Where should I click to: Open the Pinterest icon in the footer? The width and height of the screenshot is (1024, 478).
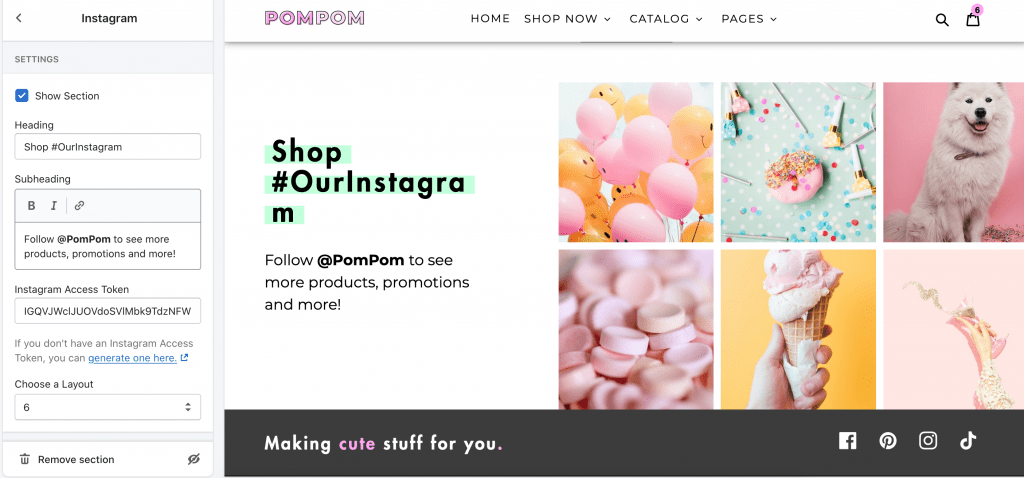tap(888, 441)
